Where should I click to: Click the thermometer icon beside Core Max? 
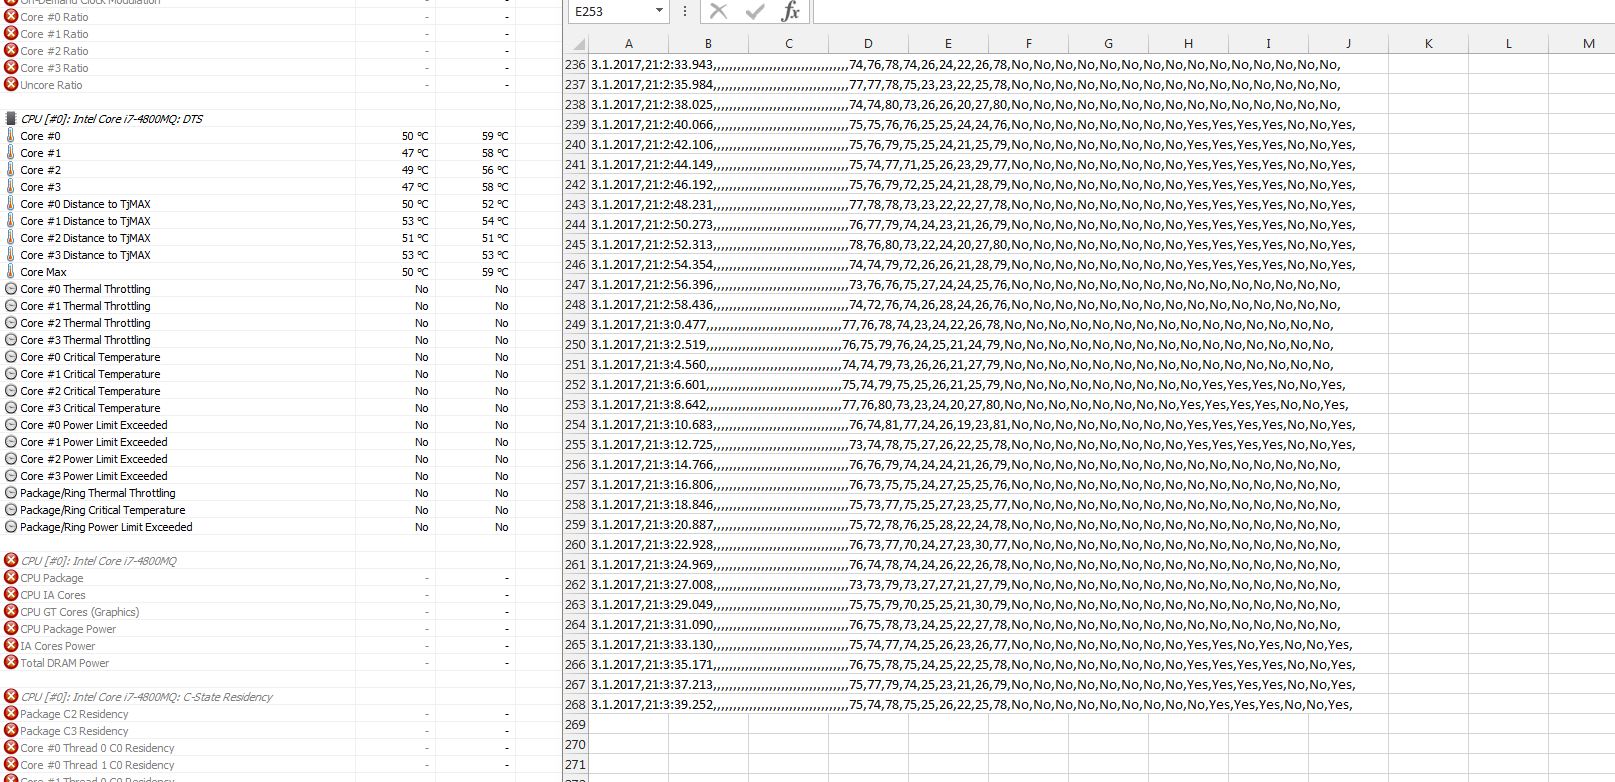pyautogui.click(x=11, y=272)
